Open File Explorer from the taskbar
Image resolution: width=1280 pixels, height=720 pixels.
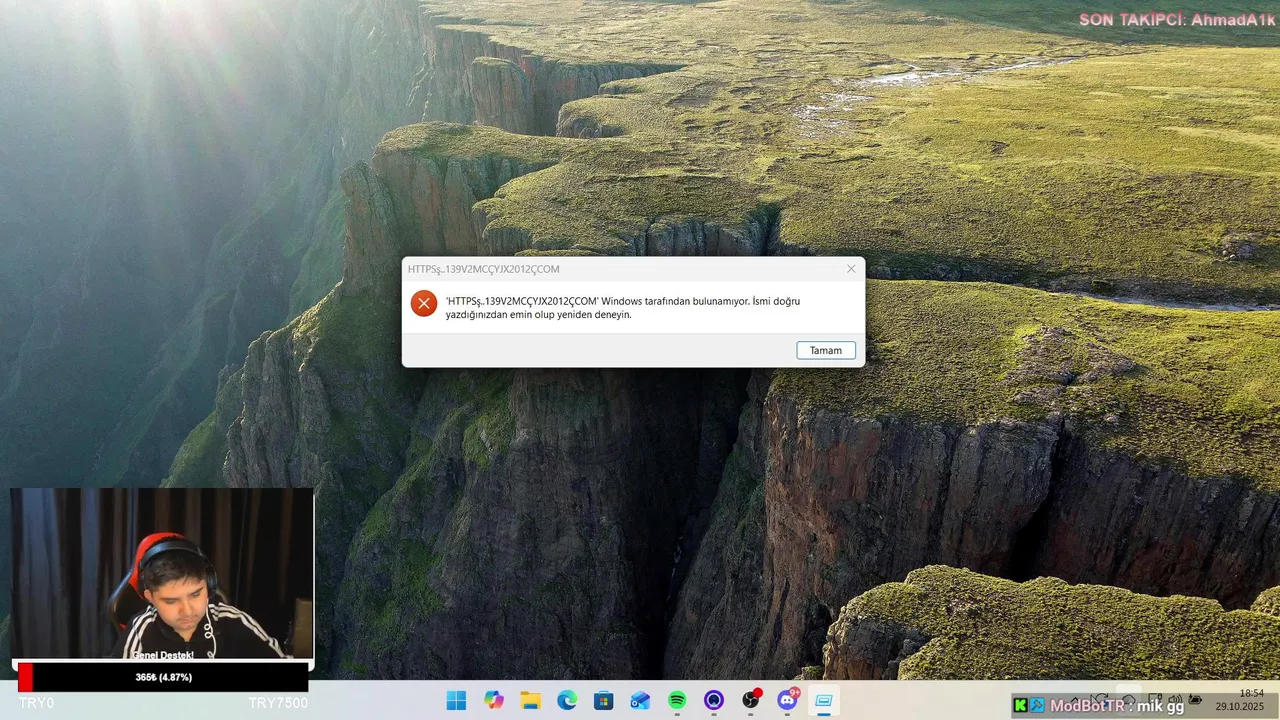(530, 701)
